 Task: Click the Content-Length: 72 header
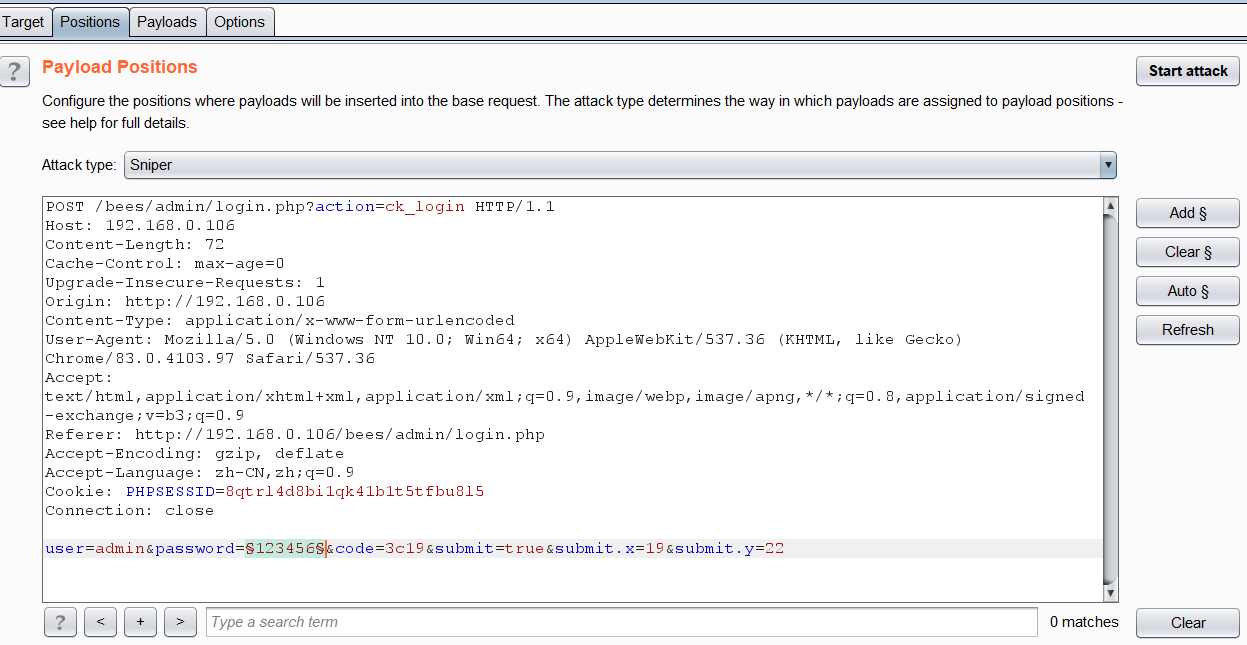click(135, 245)
